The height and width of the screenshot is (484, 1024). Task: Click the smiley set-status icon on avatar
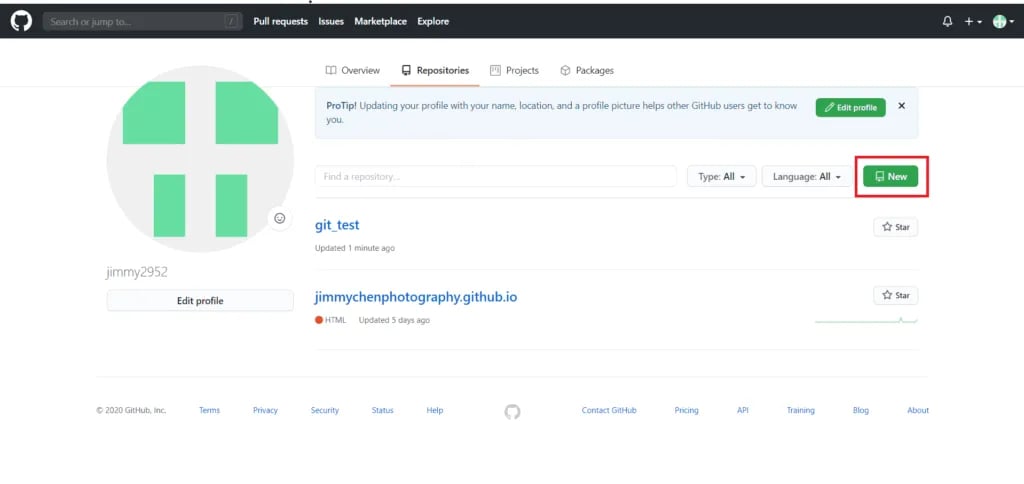[x=280, y=218]
